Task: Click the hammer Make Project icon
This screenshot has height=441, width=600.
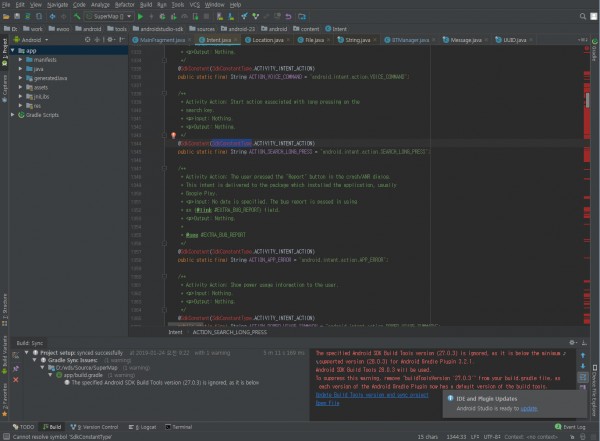Action: click(x=77, y=16)
